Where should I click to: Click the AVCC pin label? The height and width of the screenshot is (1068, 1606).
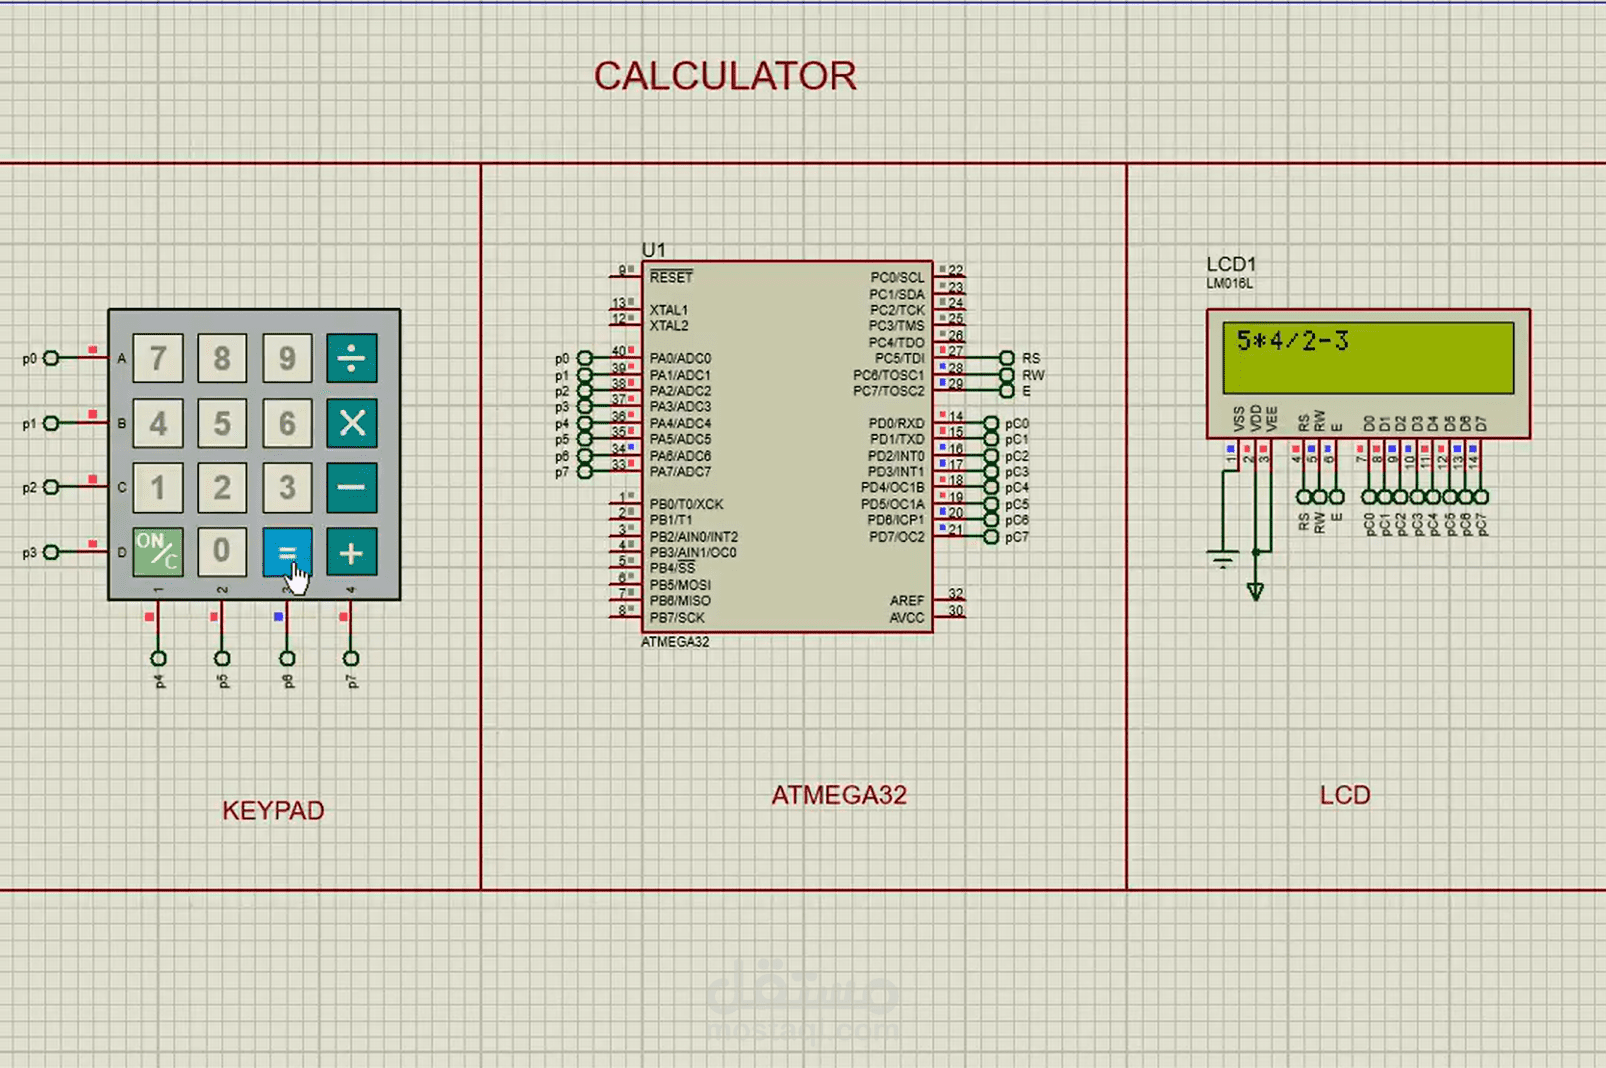pyautogui.click(x=907, y=617)
